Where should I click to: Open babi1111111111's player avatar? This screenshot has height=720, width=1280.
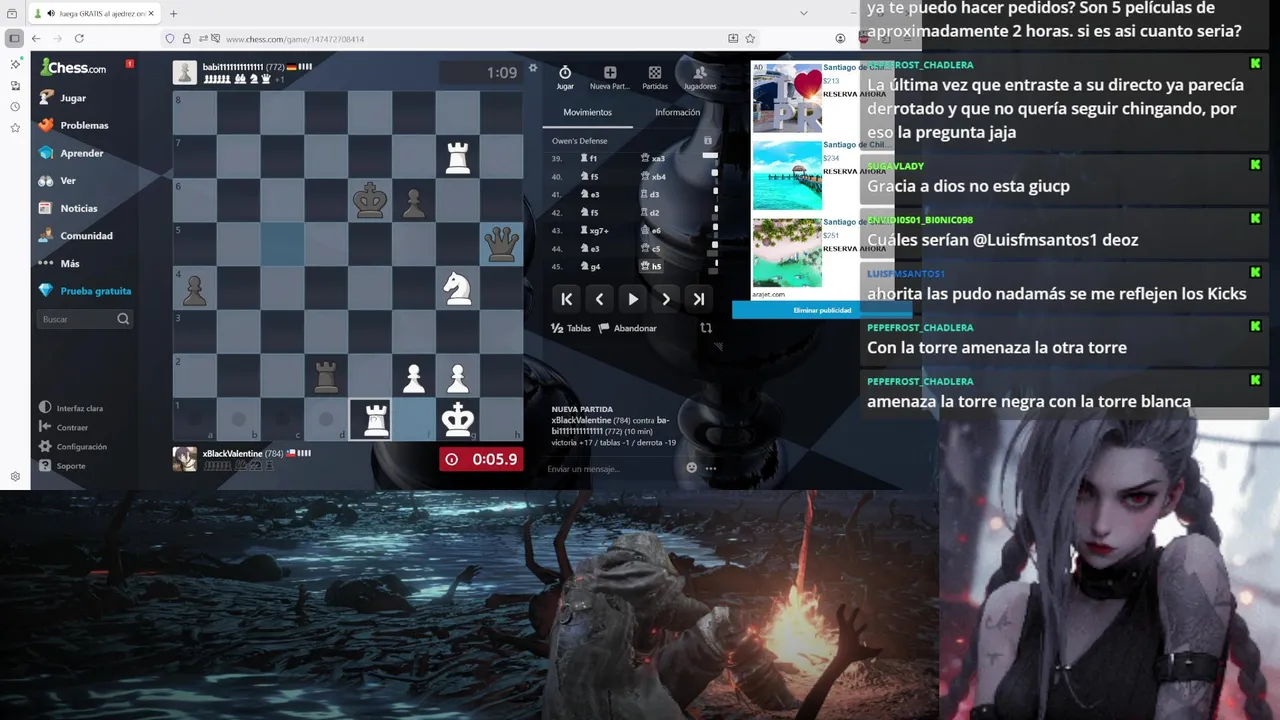[185, 73]
